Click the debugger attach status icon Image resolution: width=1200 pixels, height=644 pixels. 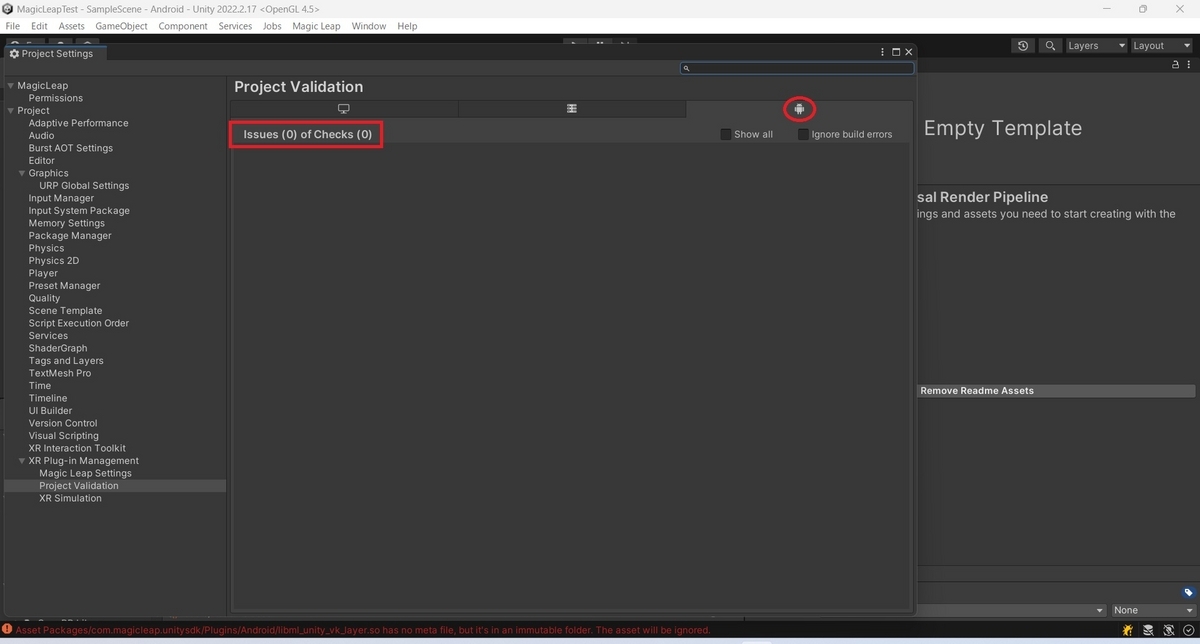pyautogui.click(x=1129, y=630)
